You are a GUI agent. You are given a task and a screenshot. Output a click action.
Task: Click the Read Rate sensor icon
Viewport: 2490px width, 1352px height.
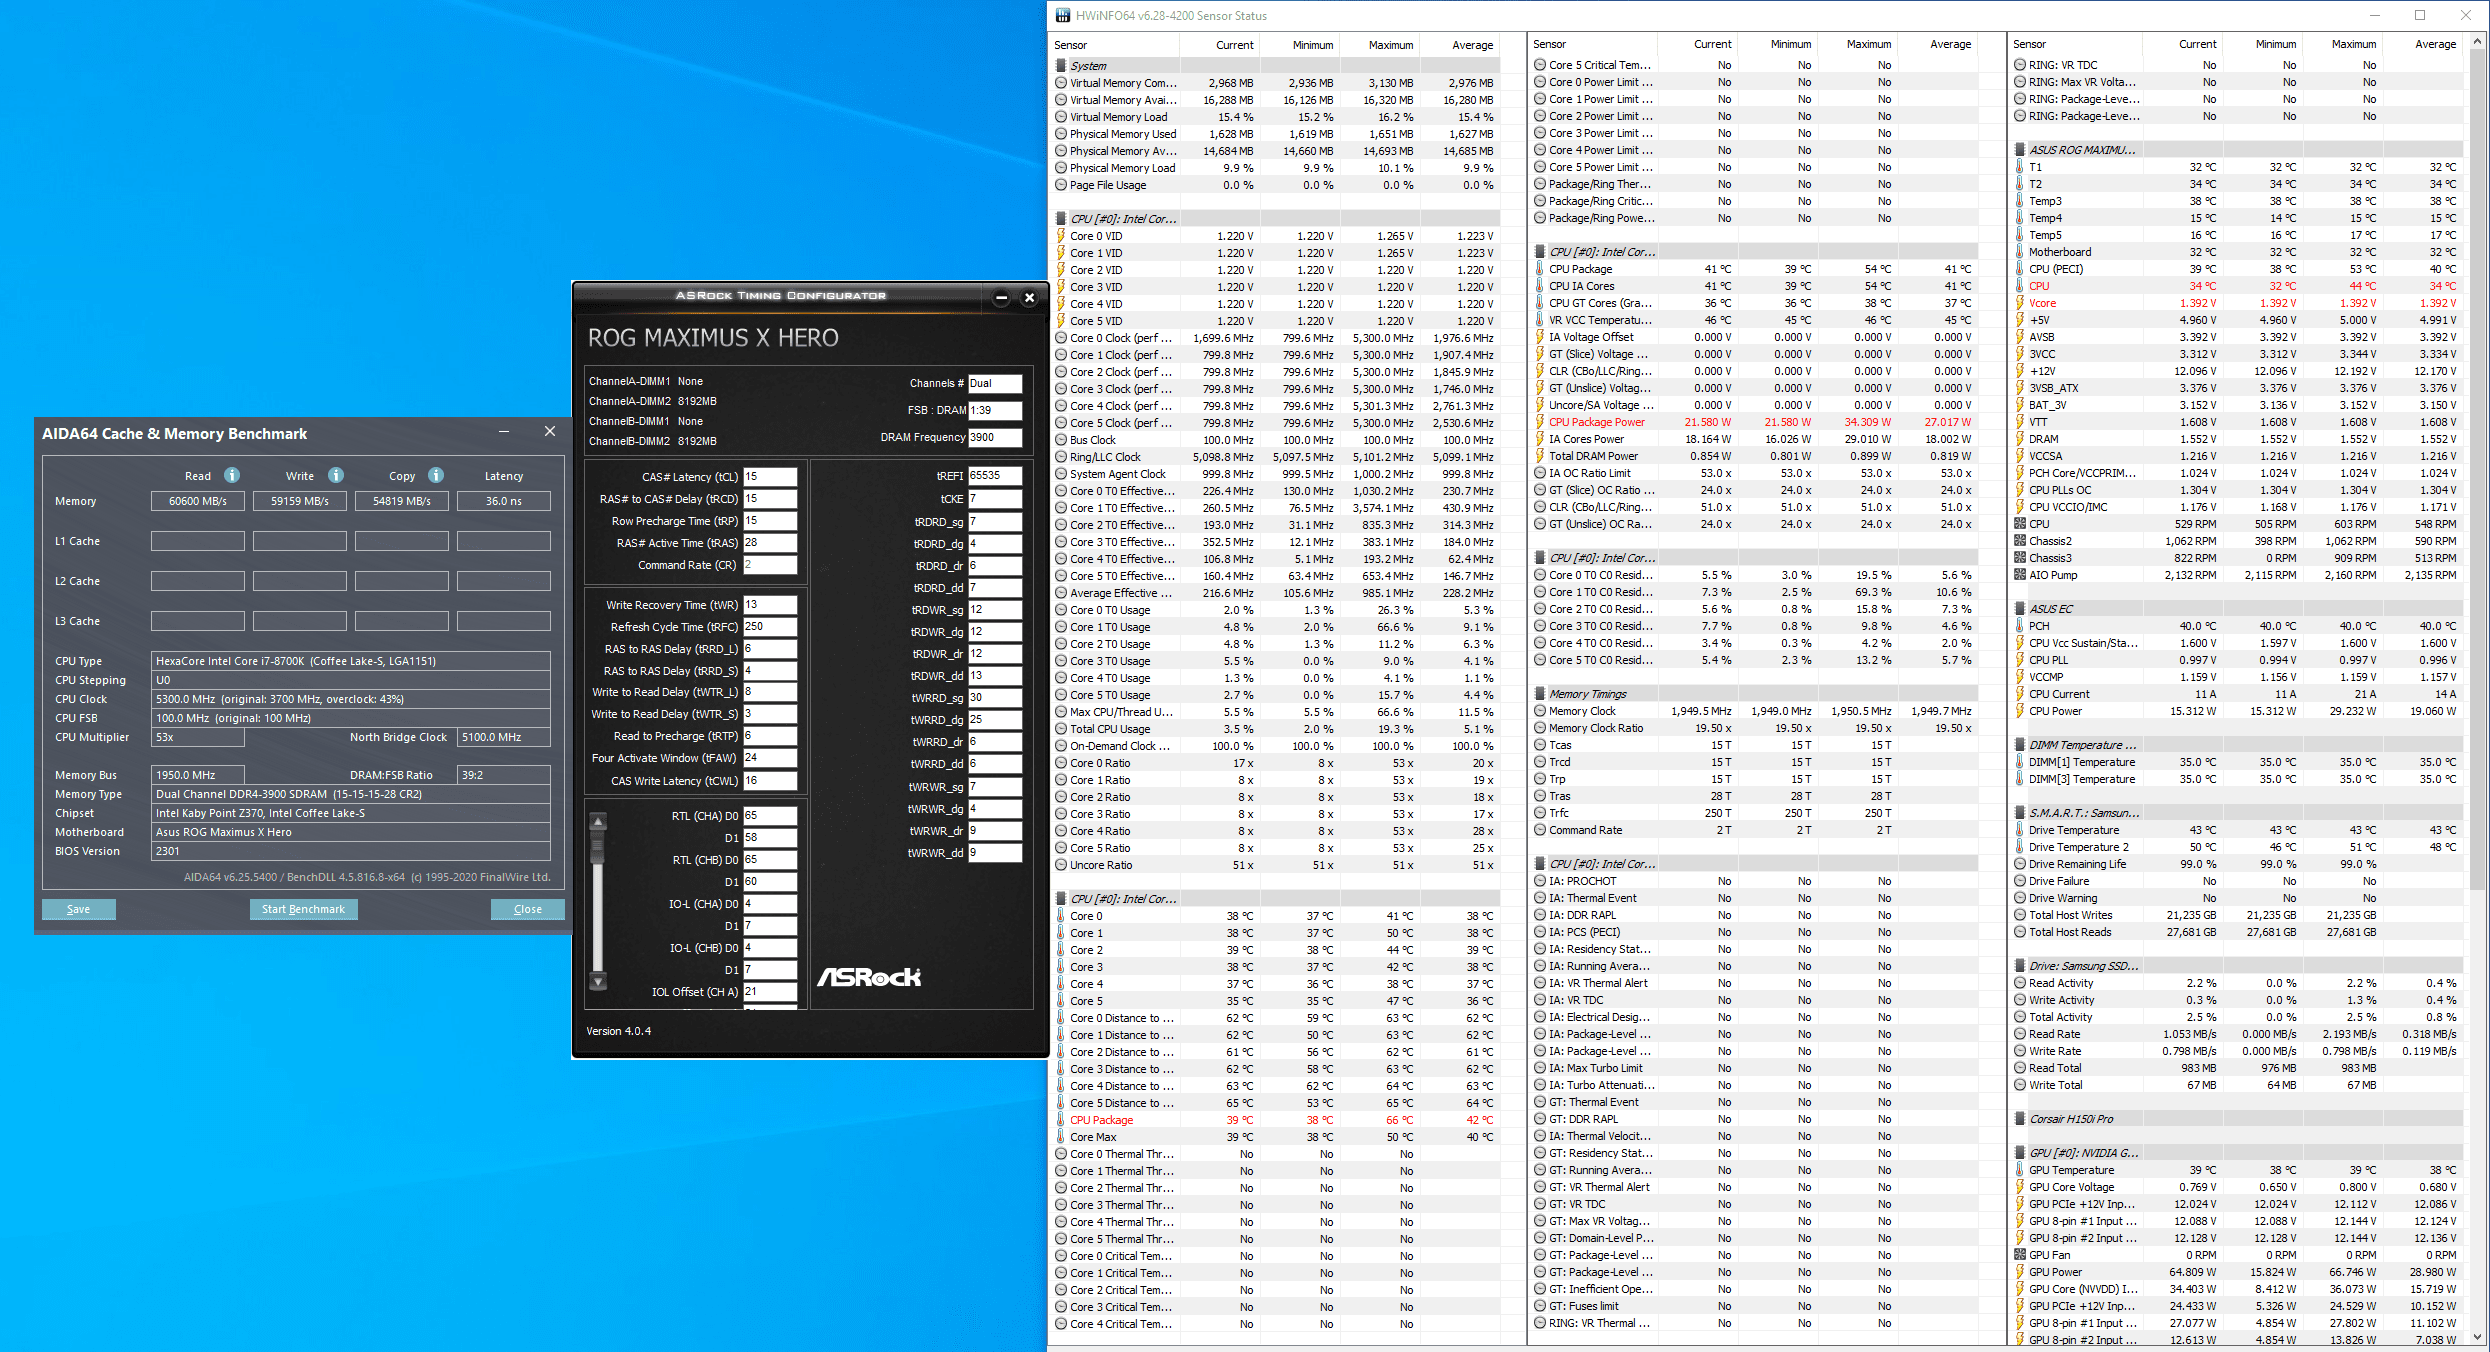click(x=2020, y=1034)
